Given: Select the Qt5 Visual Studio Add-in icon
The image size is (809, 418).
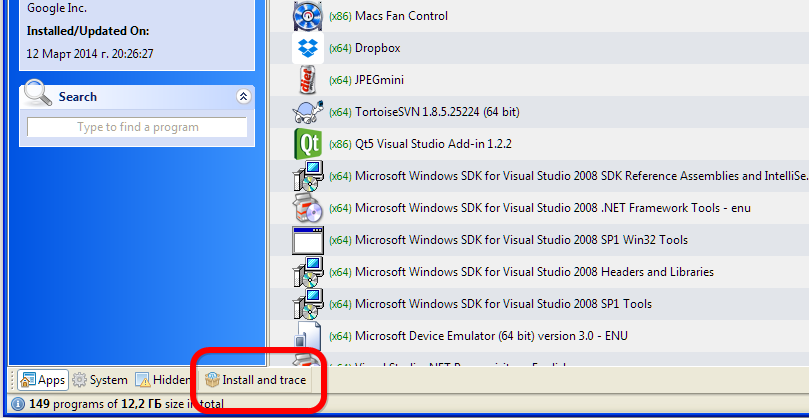Looking at the screenshot, I should click(308, 144).
